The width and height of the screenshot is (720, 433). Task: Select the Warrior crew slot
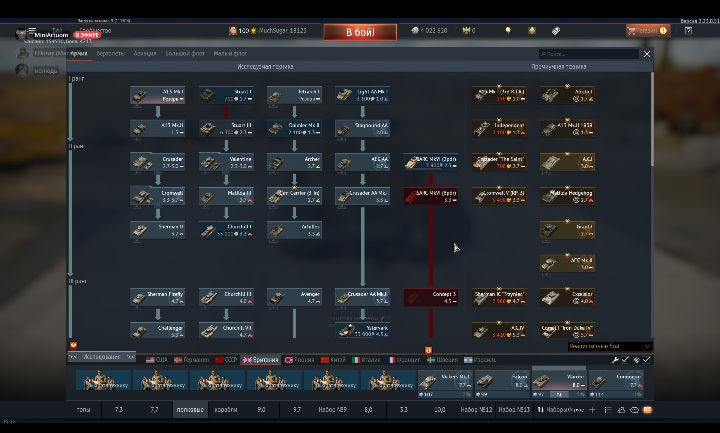[x=559, y=382]
